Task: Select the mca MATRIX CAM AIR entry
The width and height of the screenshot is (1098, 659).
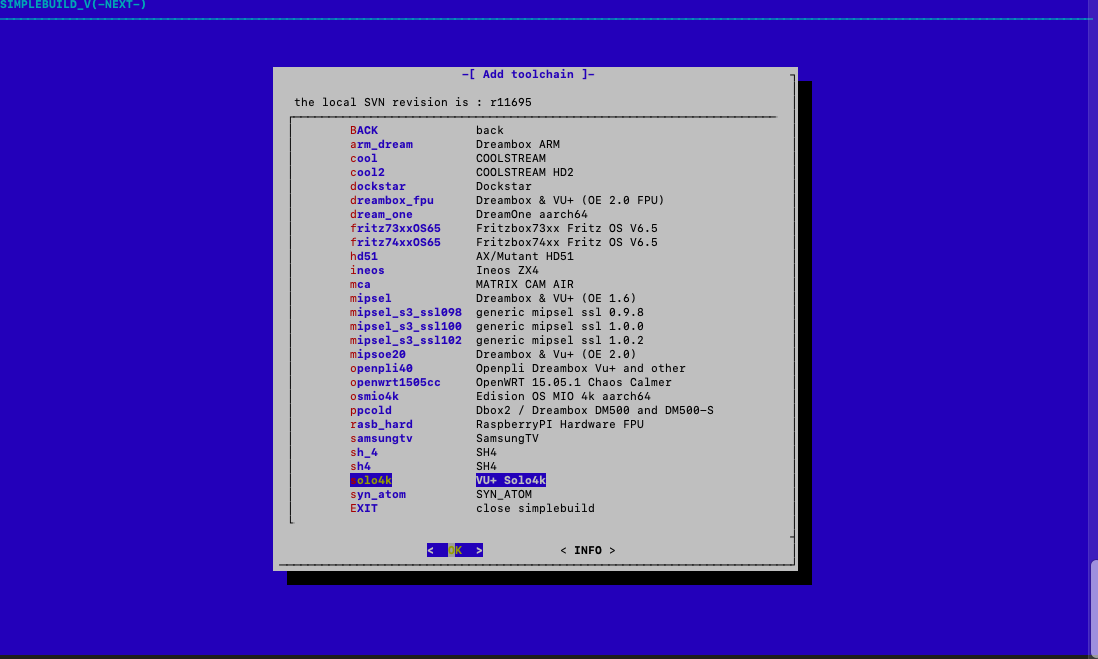Action: coord(360,284)
